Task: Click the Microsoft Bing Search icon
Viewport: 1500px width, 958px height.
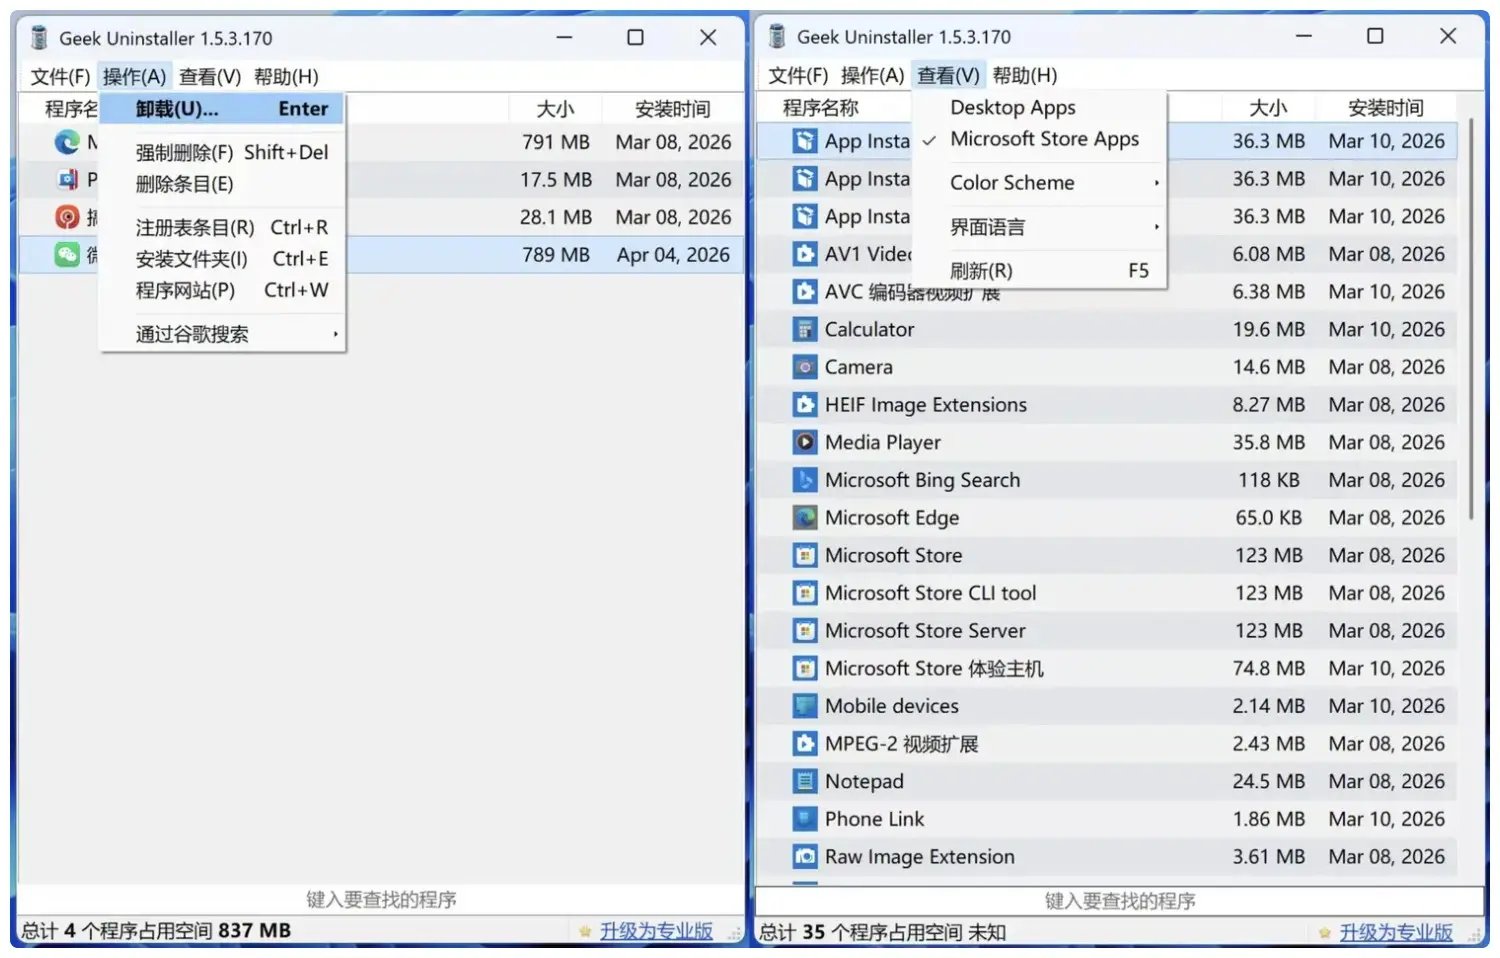Action: pyautogui.click(x=805, y=480)
